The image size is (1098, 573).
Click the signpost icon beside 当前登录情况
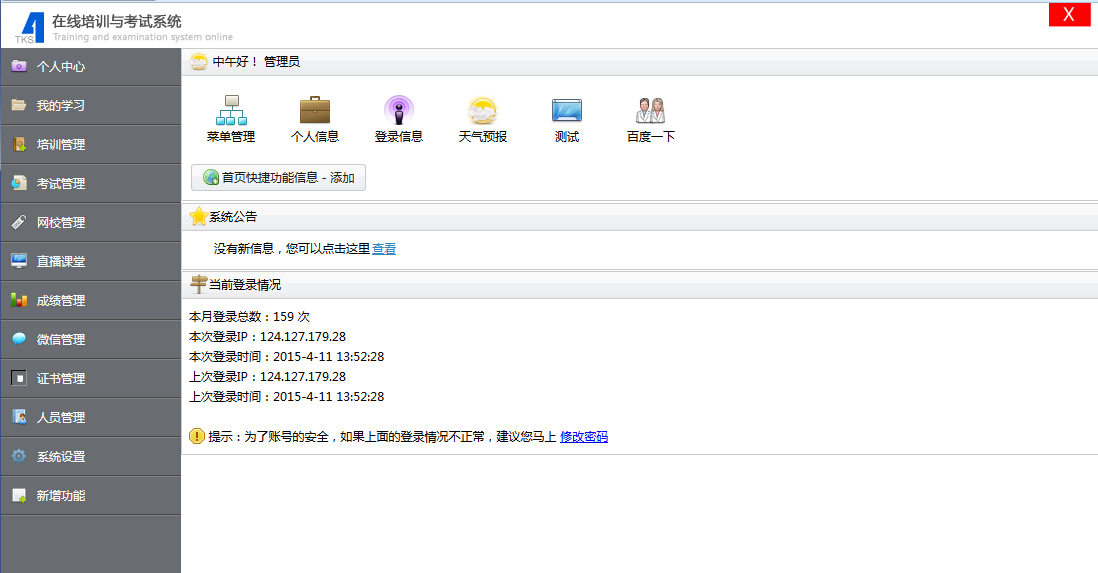point(199,284)
